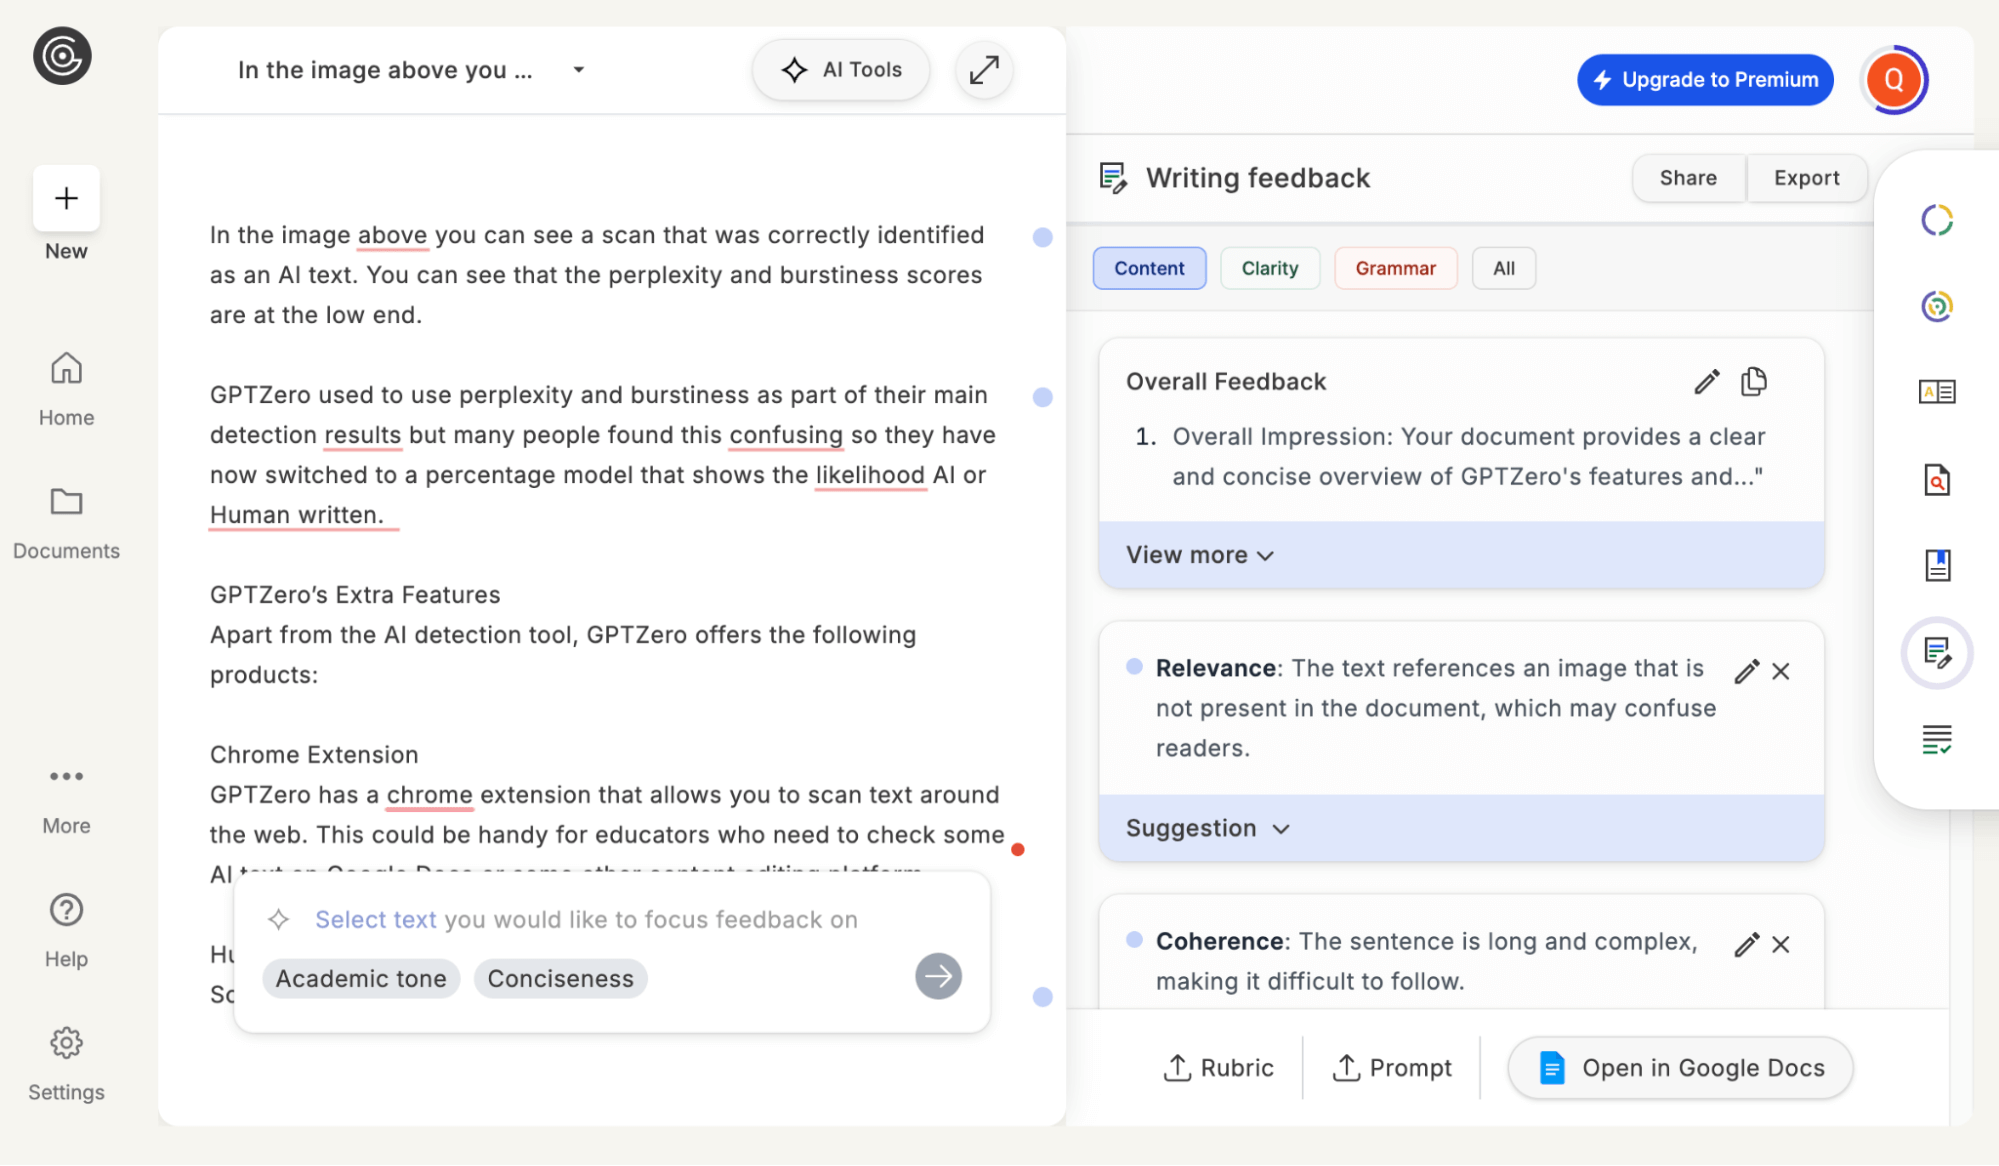Viewport: 1999px width, 1166px height.
Task: Click the Writing feedback panel header icon
Action: pyautogui.click(x=1113, y=178)
